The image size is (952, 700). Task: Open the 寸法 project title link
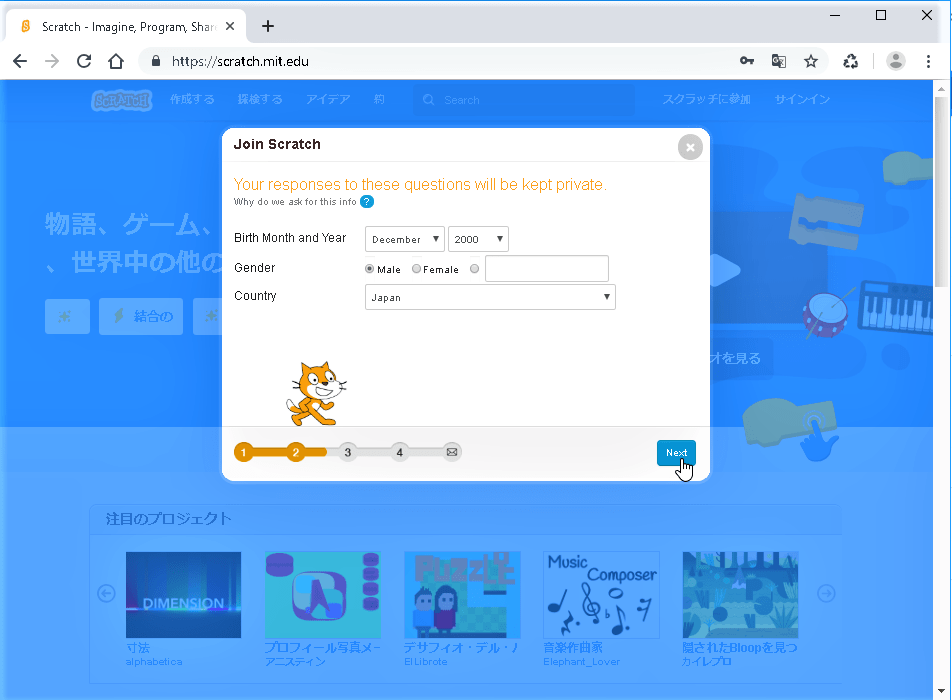(138, 648)
